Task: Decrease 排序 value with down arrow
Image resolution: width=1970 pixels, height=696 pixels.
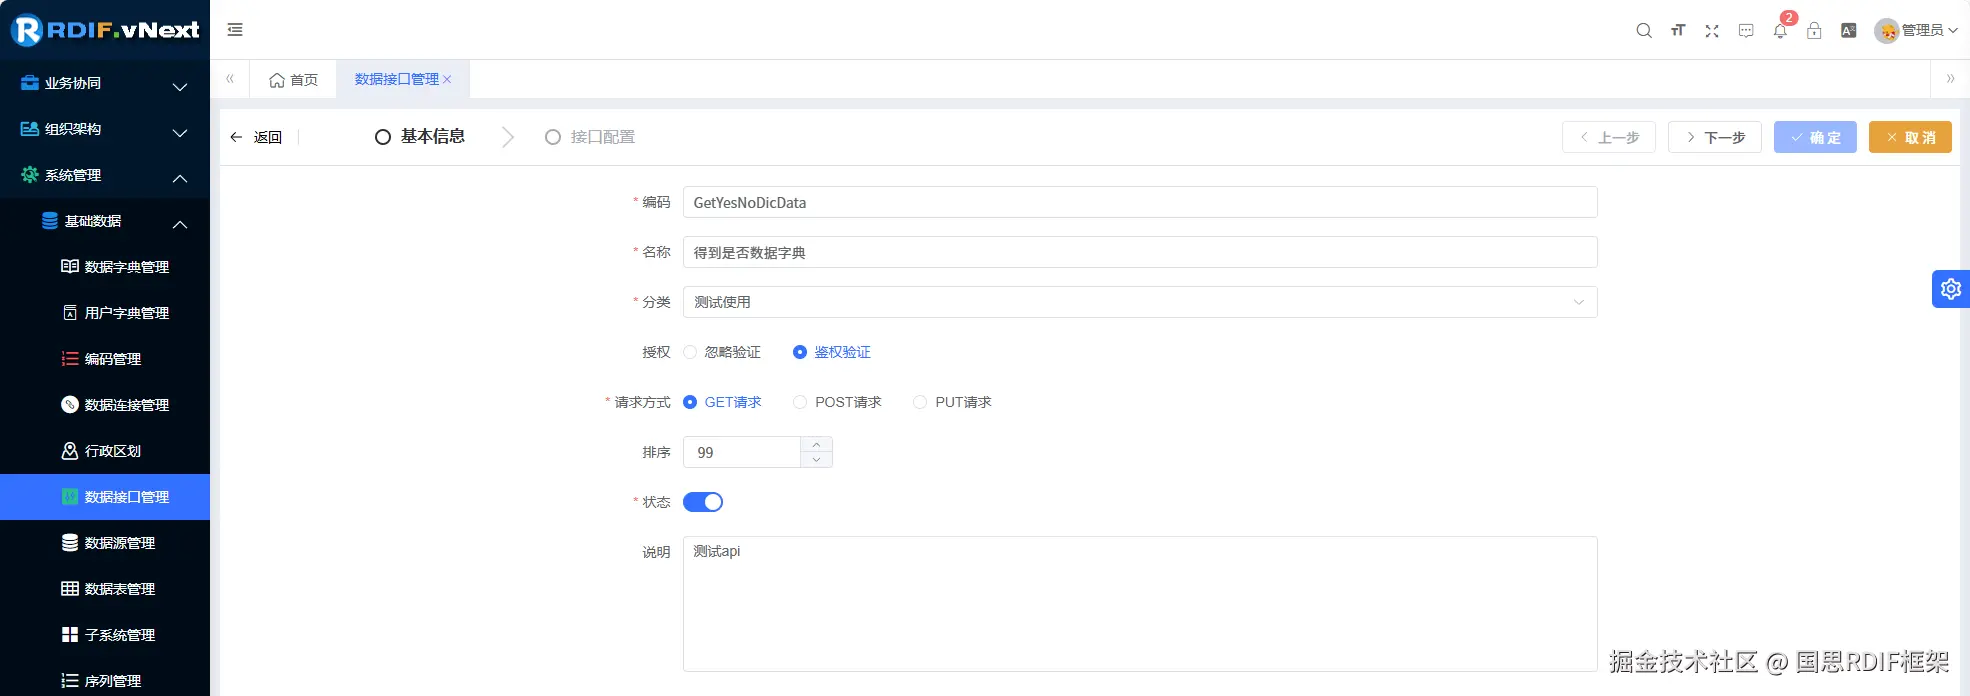Action: click(817, 460)
